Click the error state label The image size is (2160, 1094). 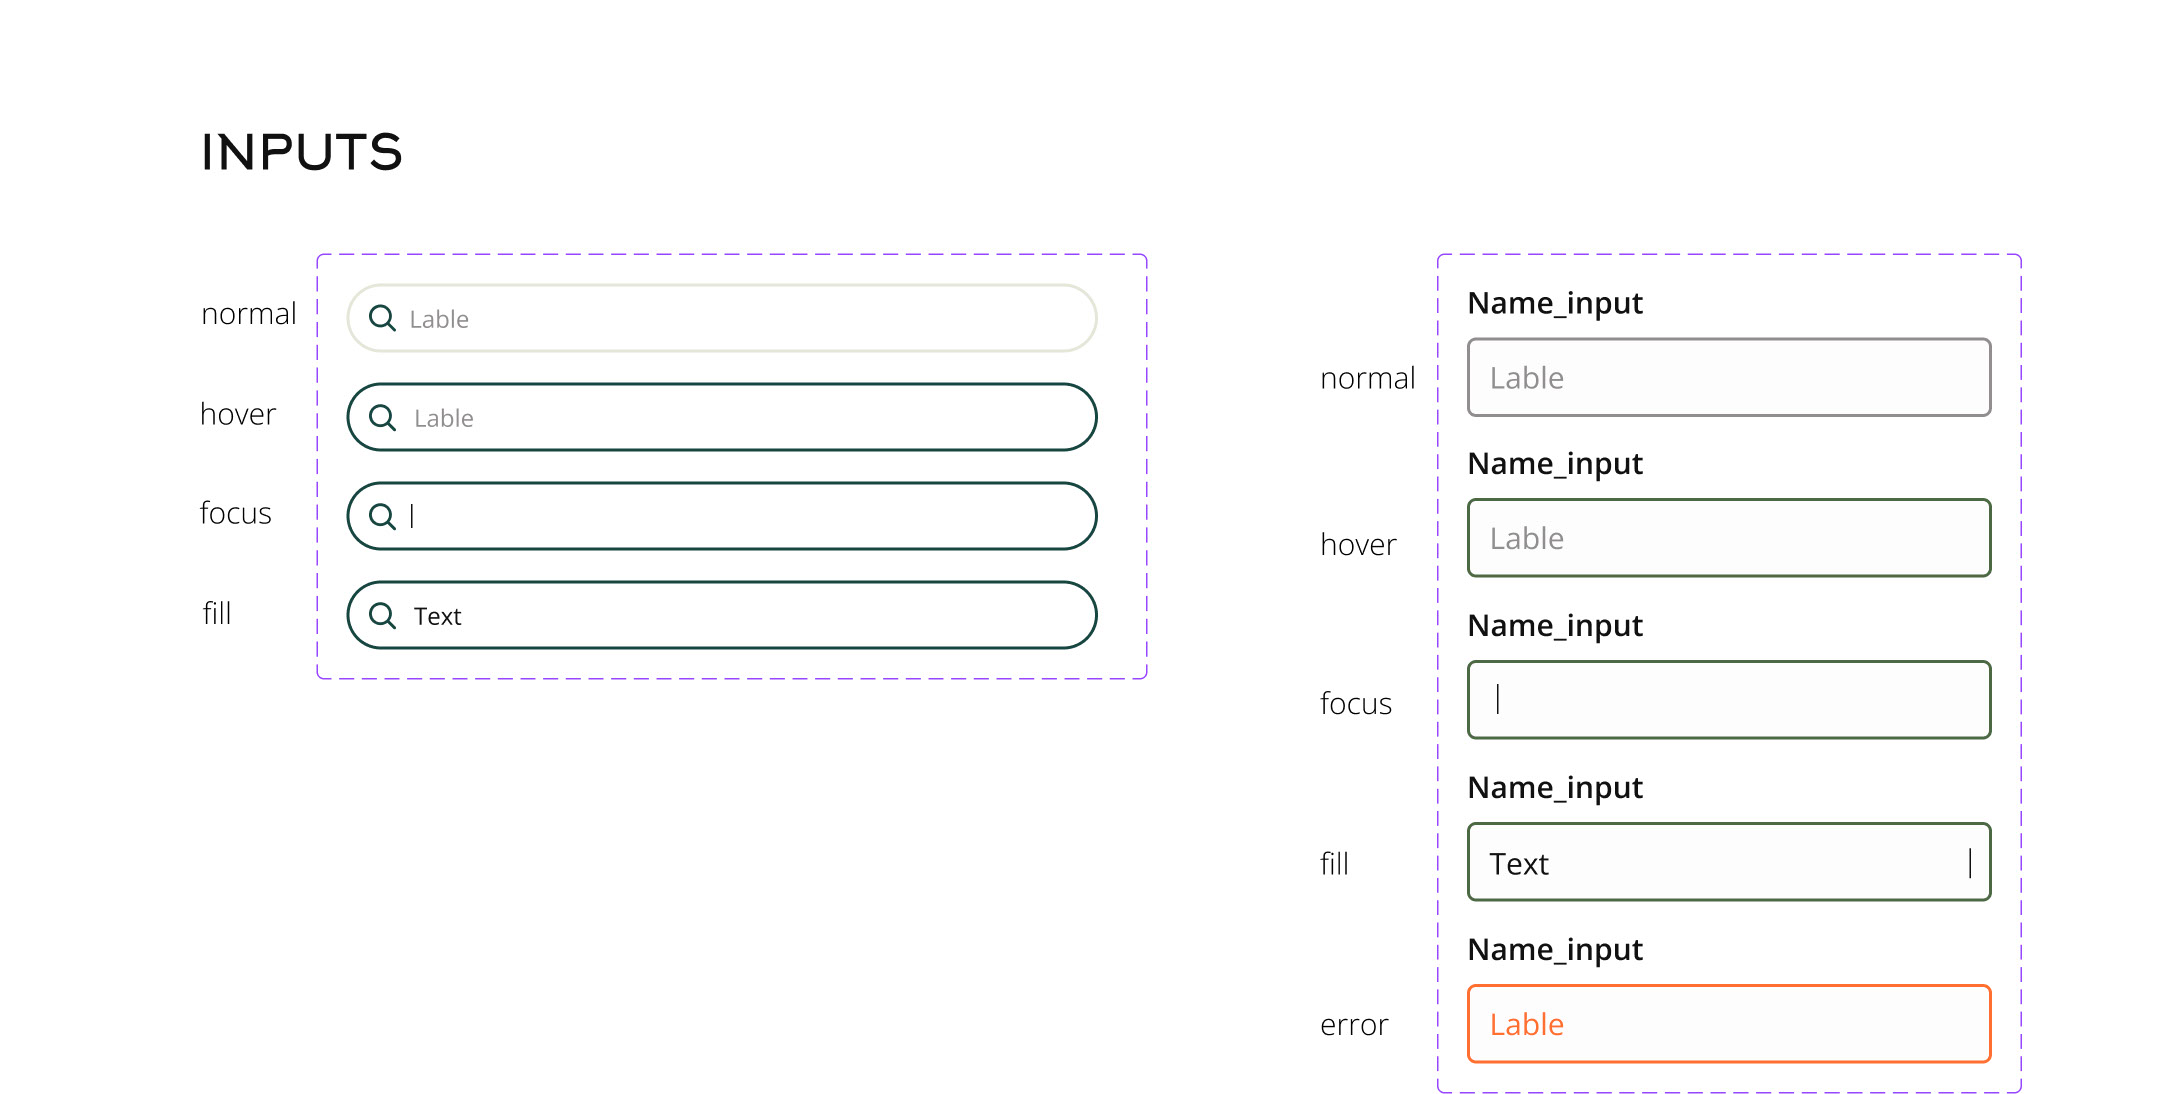1354,1025
